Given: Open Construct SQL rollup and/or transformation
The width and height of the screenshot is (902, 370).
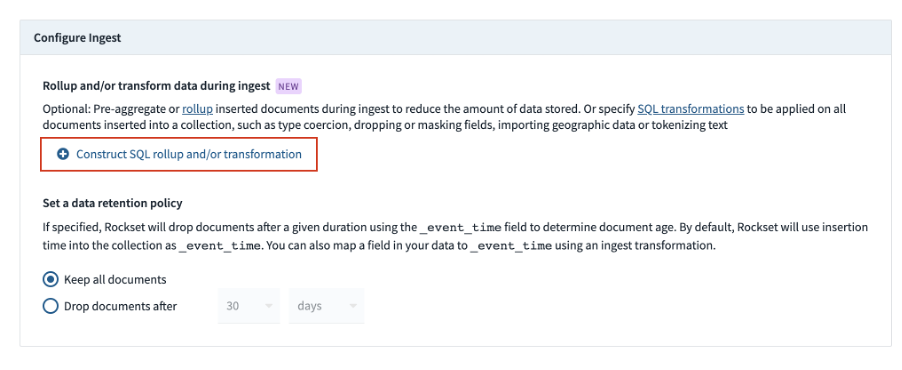Looking at the screenshot, I should tap(179, 154).
